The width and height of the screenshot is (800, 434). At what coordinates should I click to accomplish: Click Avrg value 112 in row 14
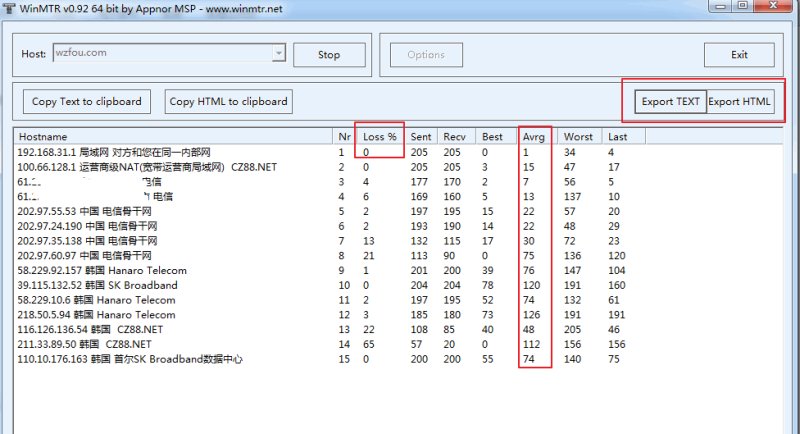coord(531,344)
